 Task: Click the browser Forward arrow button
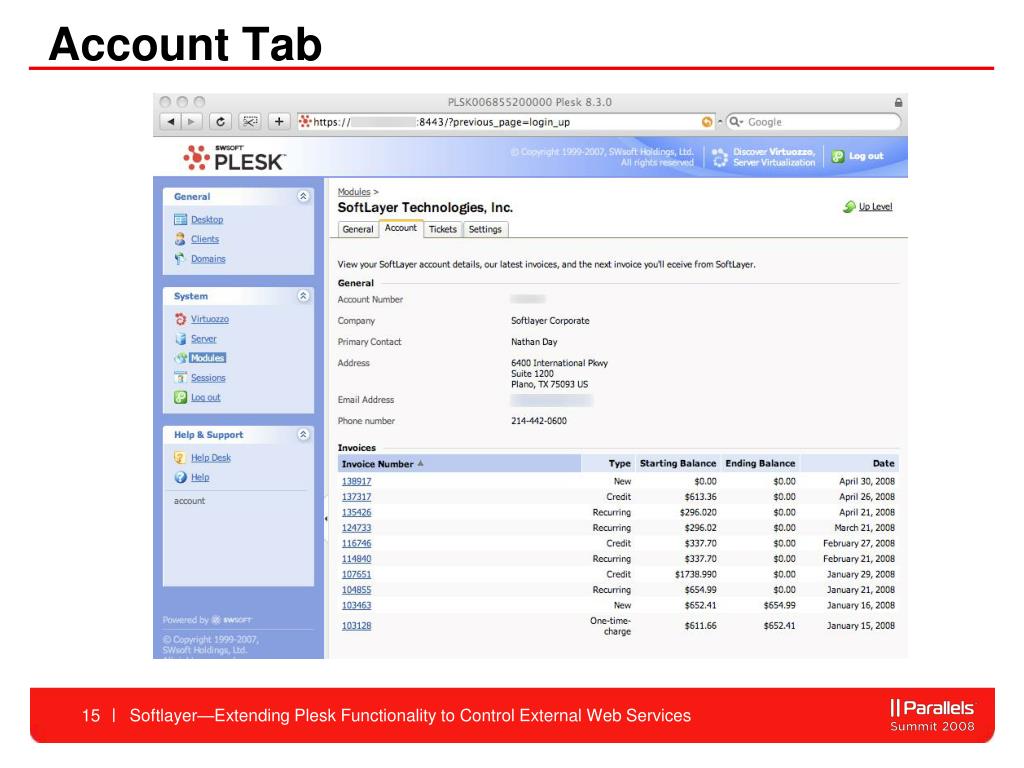pos(191,121)
